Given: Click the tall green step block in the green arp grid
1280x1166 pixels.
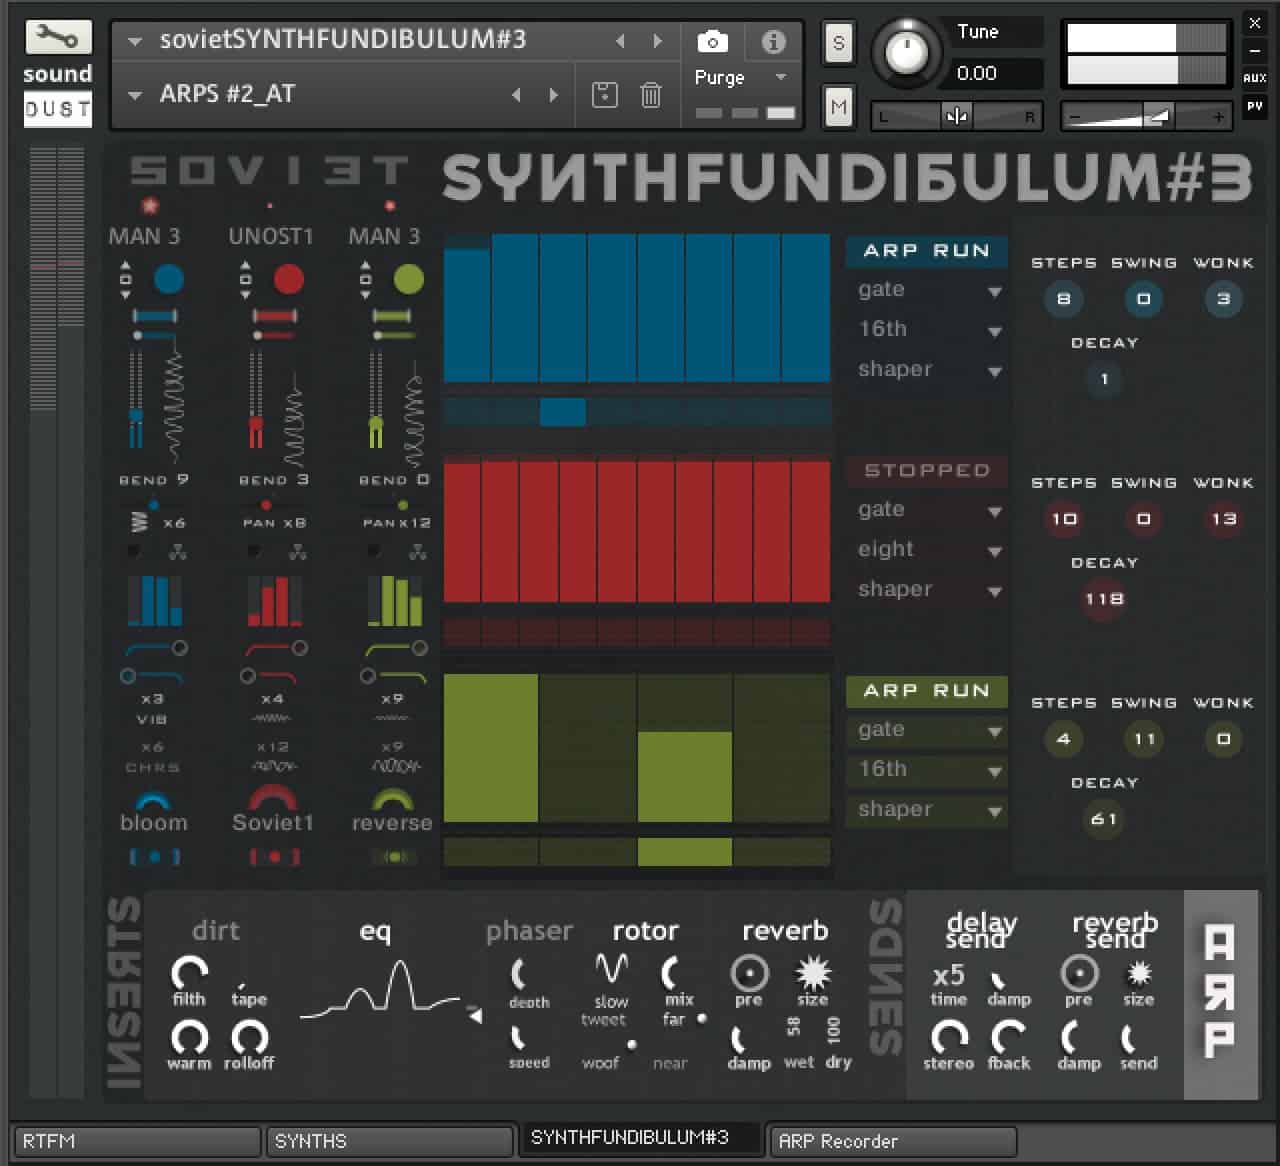Looking at the screenshot, I should coord(491,748).
